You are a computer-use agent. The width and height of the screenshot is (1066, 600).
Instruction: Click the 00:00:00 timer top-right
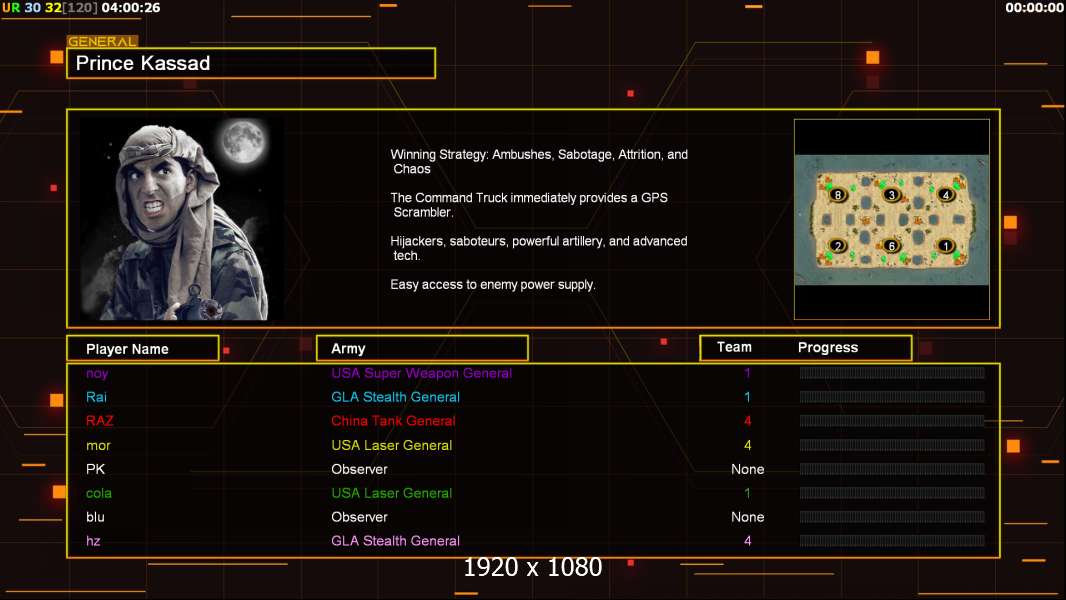[x=1035, y=7]
